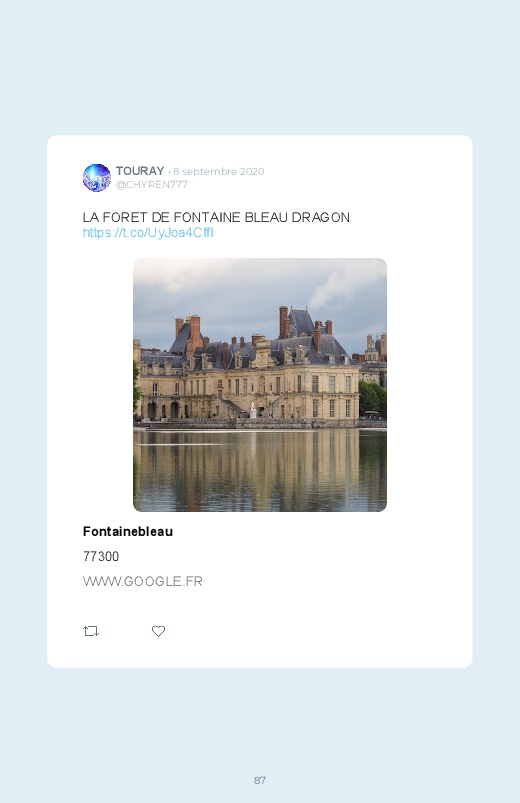
Task: Click the green trees at the photo's right edge
Action: coord(372,398)
